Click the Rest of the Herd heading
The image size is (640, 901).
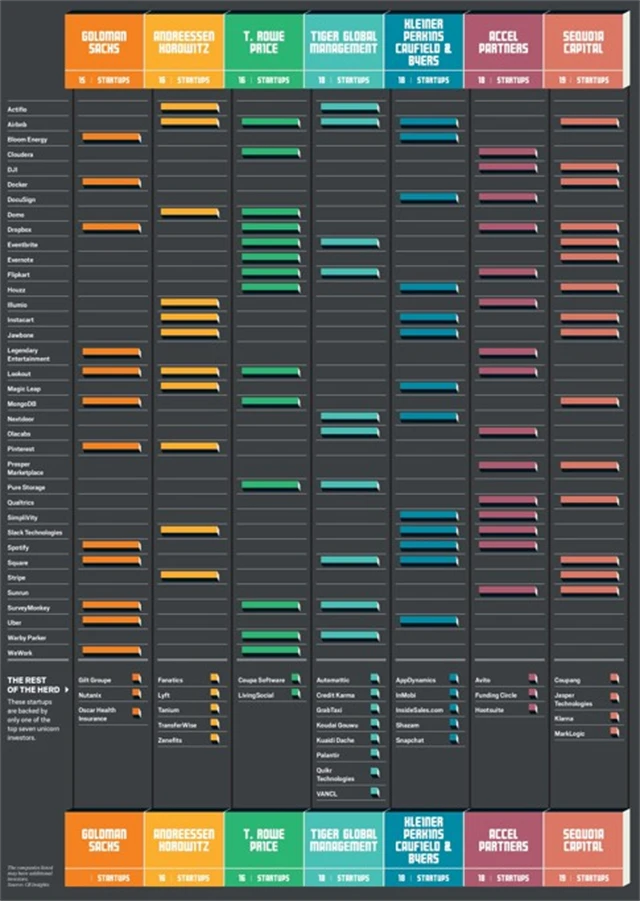coord(30,684)
